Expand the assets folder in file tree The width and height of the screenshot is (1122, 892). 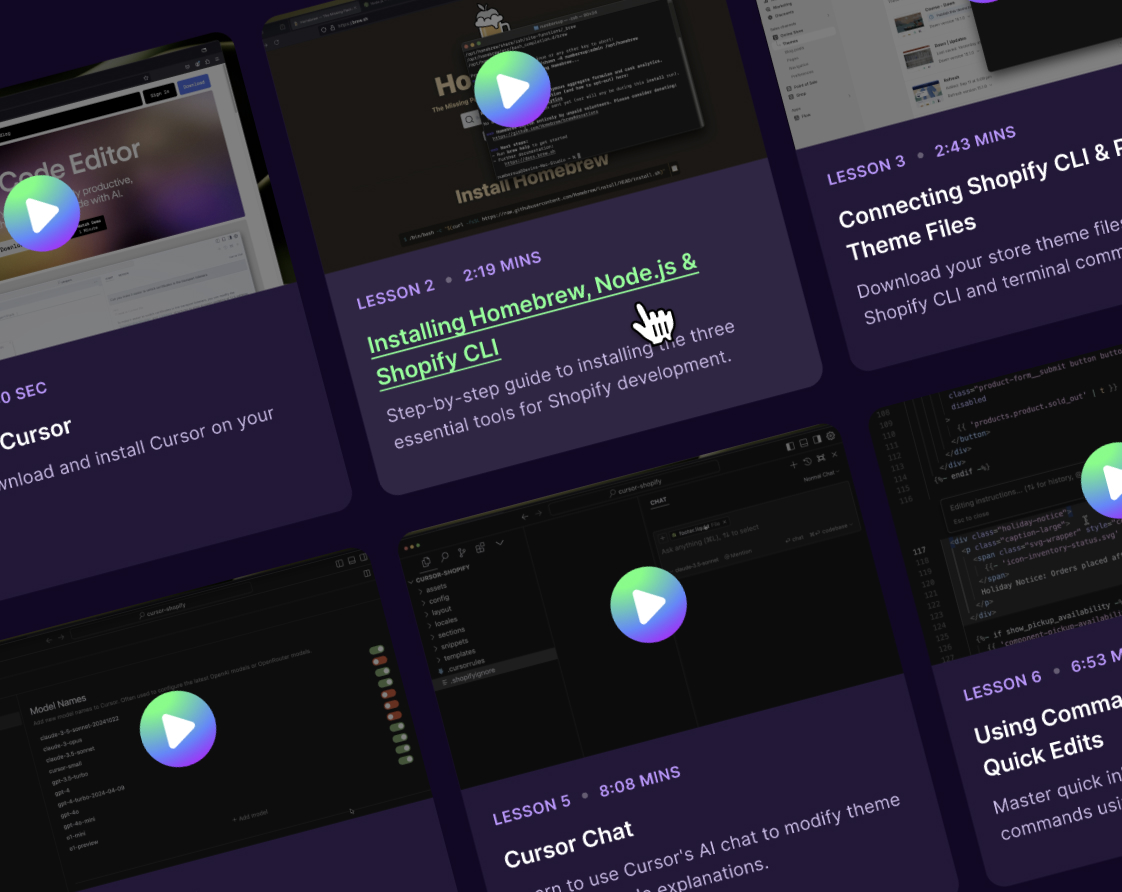click(436, 589)
